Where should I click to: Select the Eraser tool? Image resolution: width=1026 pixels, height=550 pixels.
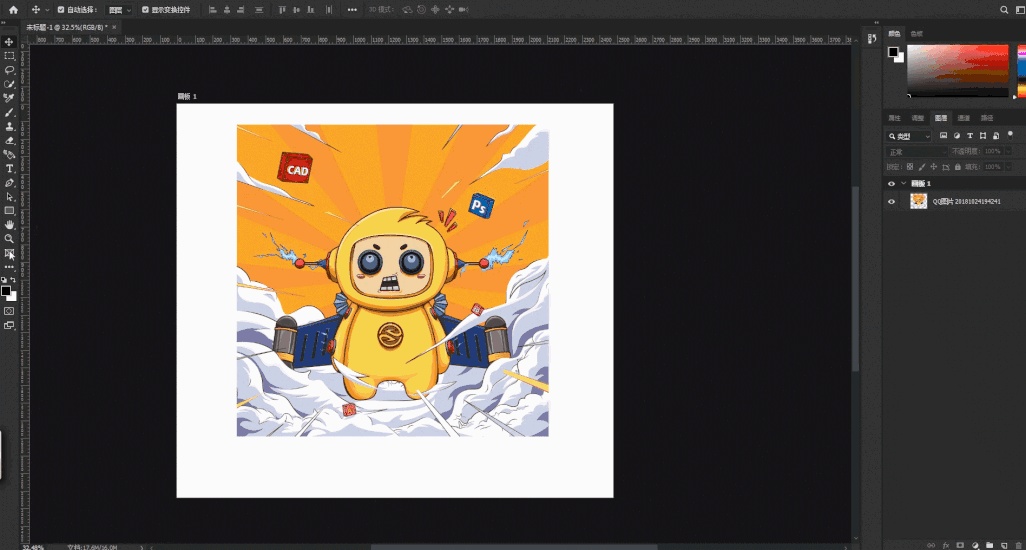coord(9,141)
